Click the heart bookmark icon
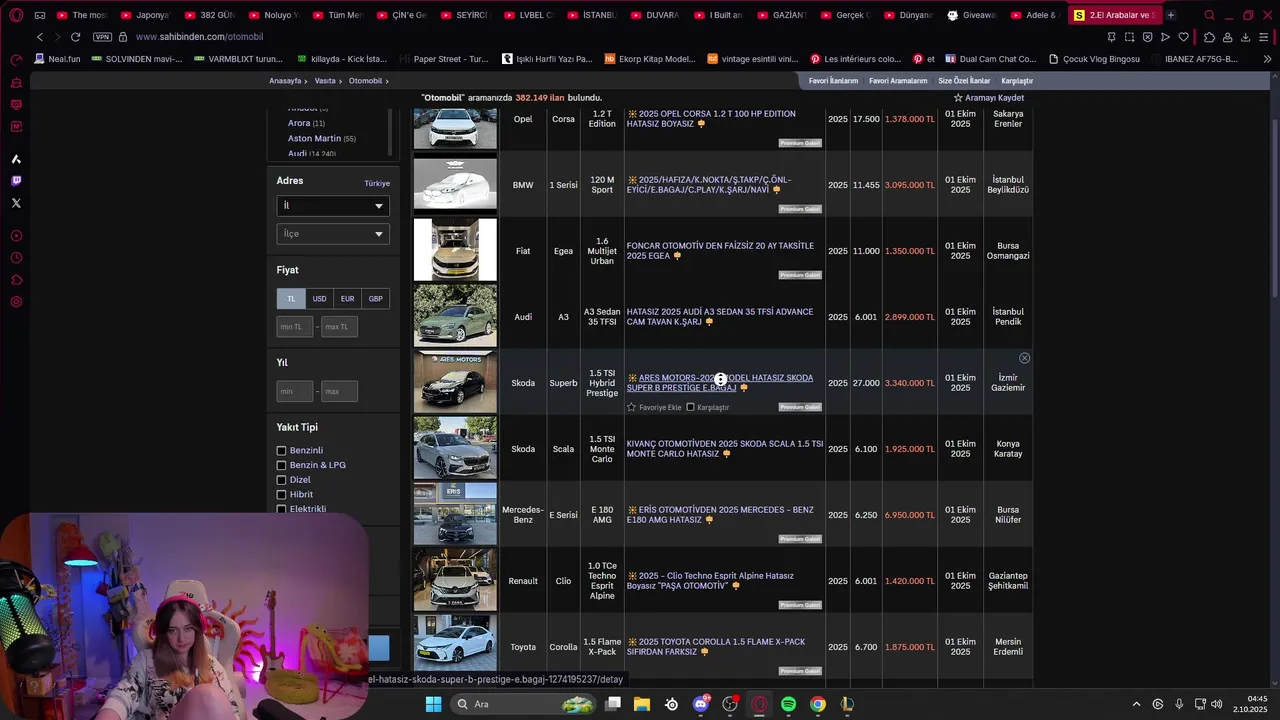This screenshot has width=1280, height=720. coord(1183,37)
